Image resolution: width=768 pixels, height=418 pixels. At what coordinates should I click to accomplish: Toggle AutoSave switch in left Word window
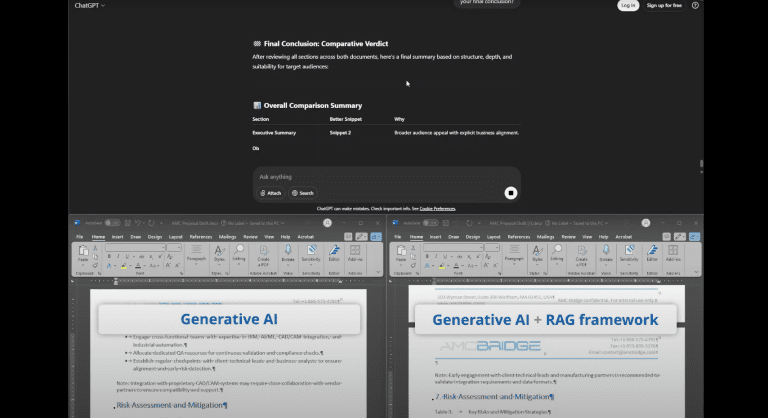point(113,223)
